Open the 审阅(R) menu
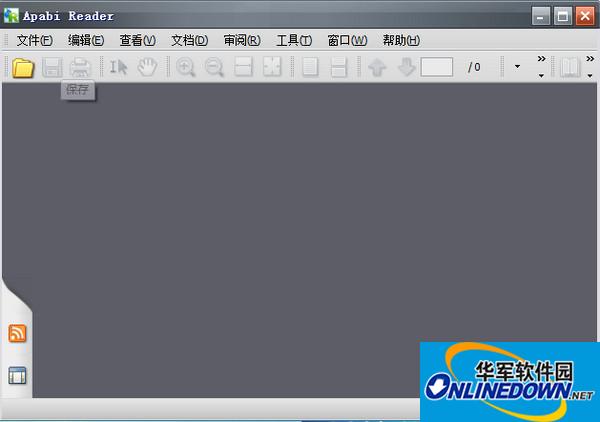Image resolution: width=600 pixels, height=422 pixels. 242,40
